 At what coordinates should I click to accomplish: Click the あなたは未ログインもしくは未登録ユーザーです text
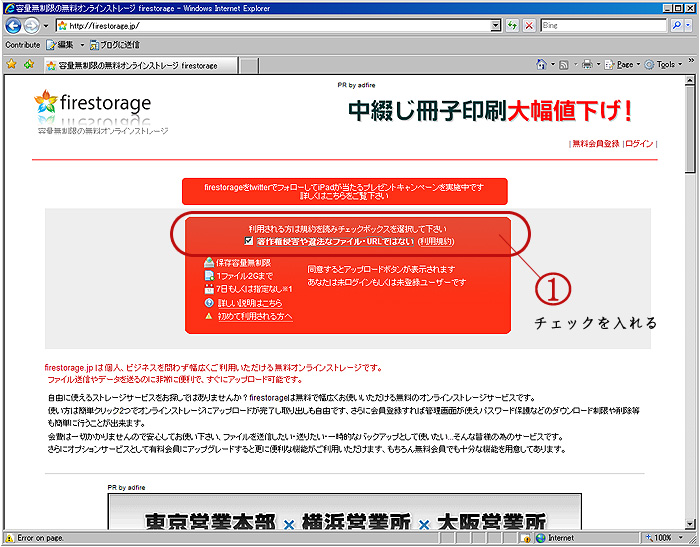tap(387, 282)
